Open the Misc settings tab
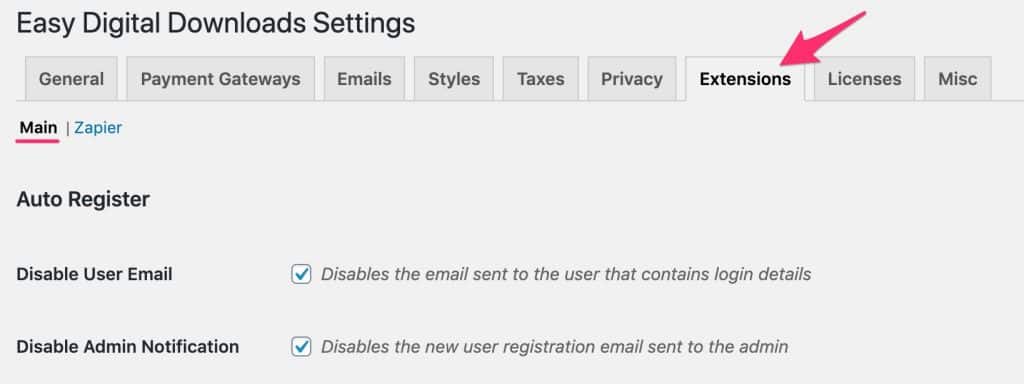This screenshot has width=1024, height=384. pos(957,79)
